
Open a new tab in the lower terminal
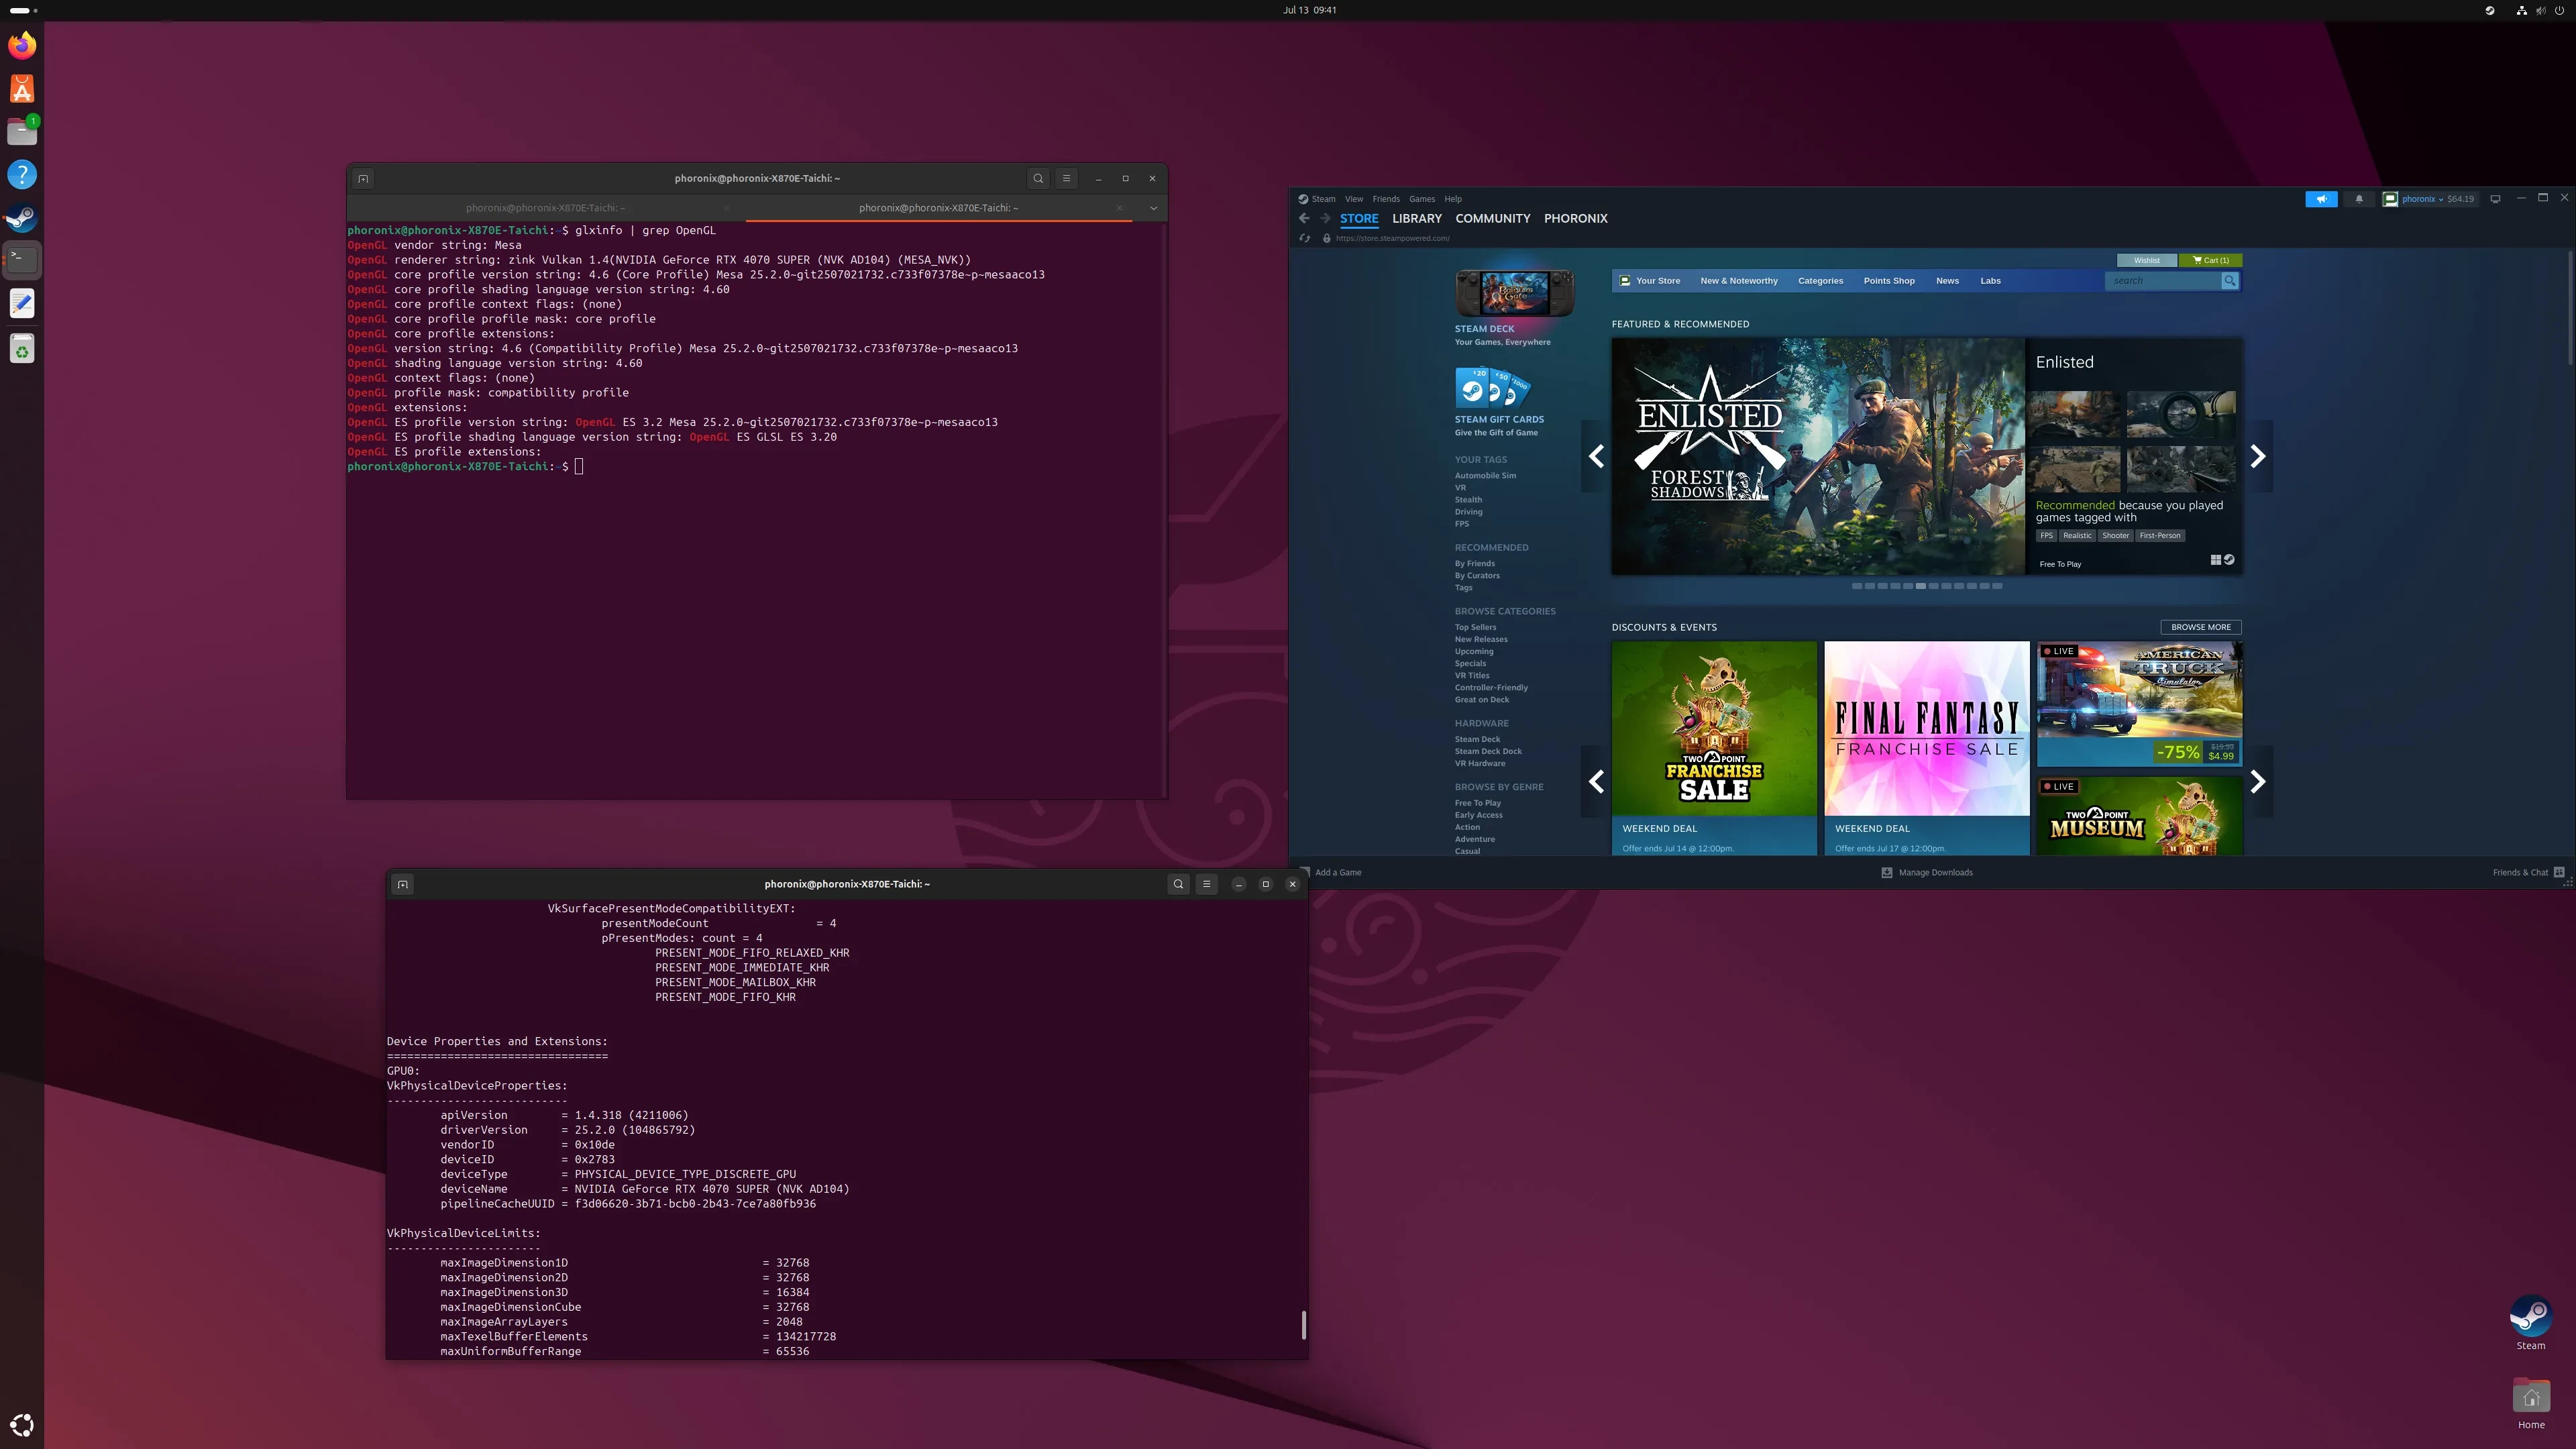click(402, 884)
